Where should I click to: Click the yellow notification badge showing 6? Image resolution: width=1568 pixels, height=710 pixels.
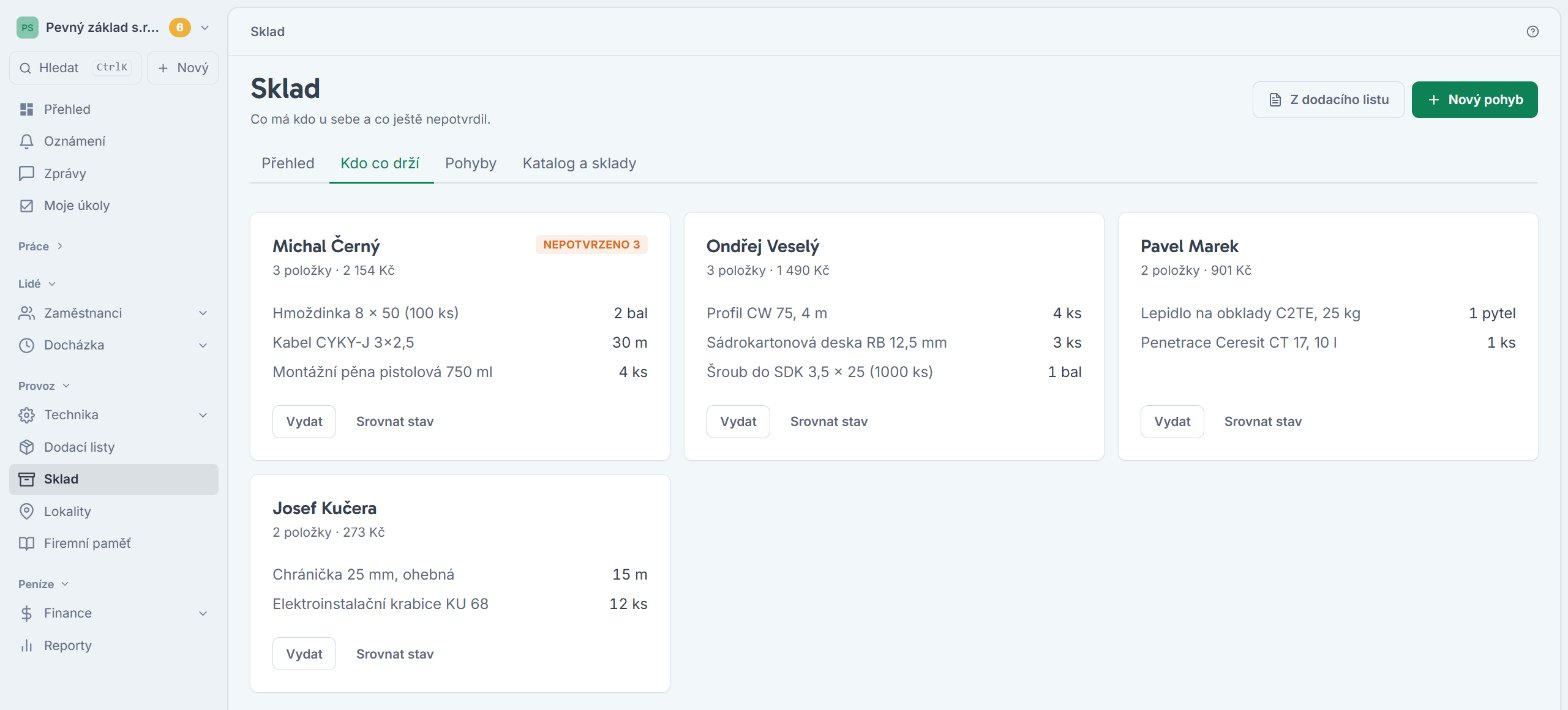pos(180,28)
